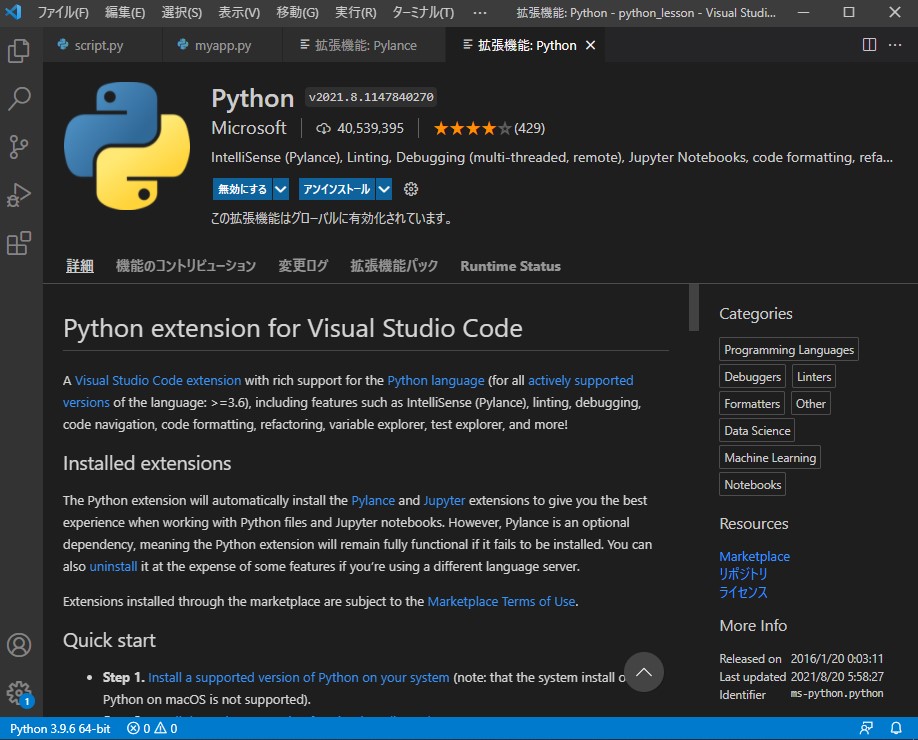Open the Visual Studio Code extension link
The width and height of the screenshot is (918, 740).
tap(158, 381)
